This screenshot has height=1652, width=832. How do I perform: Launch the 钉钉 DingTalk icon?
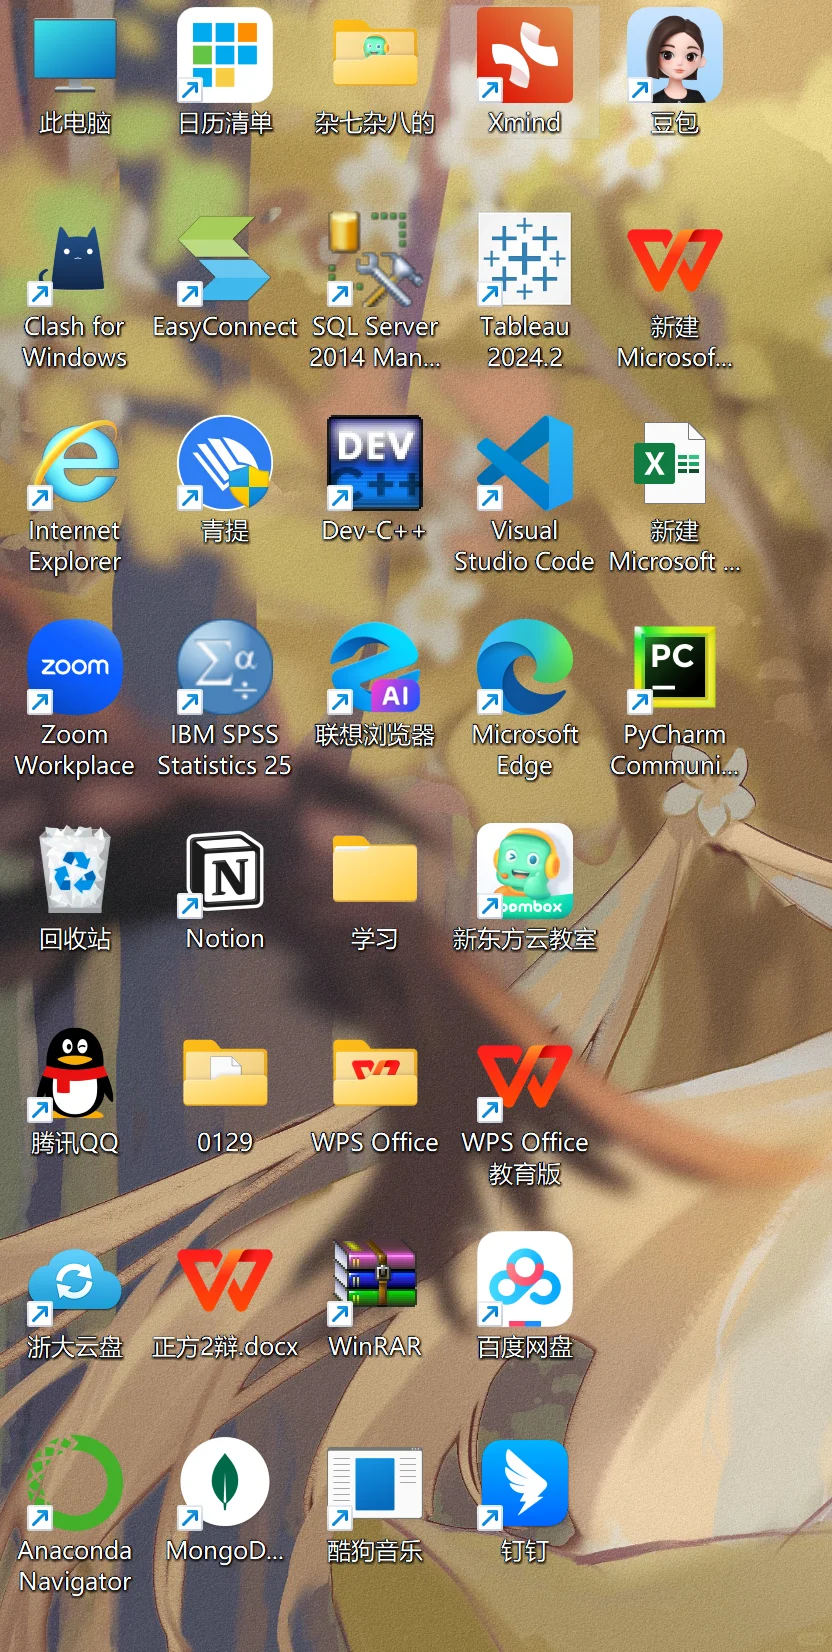pos(525,1483)
